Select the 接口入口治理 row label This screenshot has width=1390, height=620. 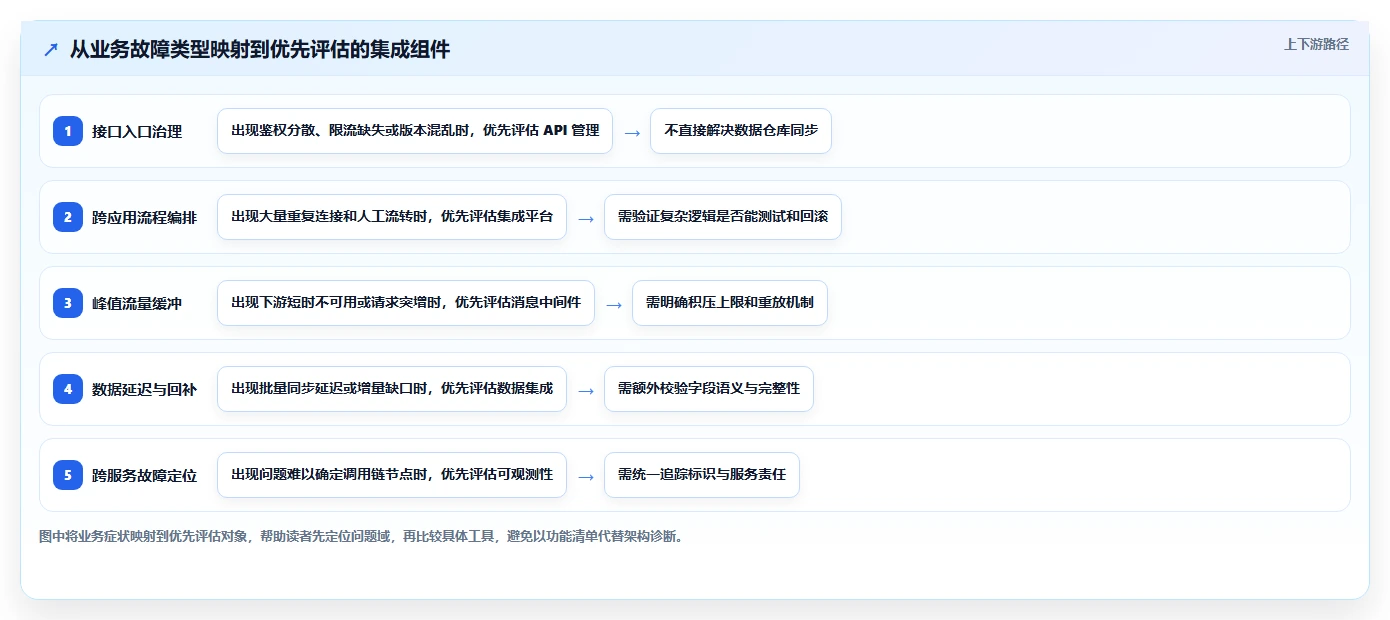point(137,131)
